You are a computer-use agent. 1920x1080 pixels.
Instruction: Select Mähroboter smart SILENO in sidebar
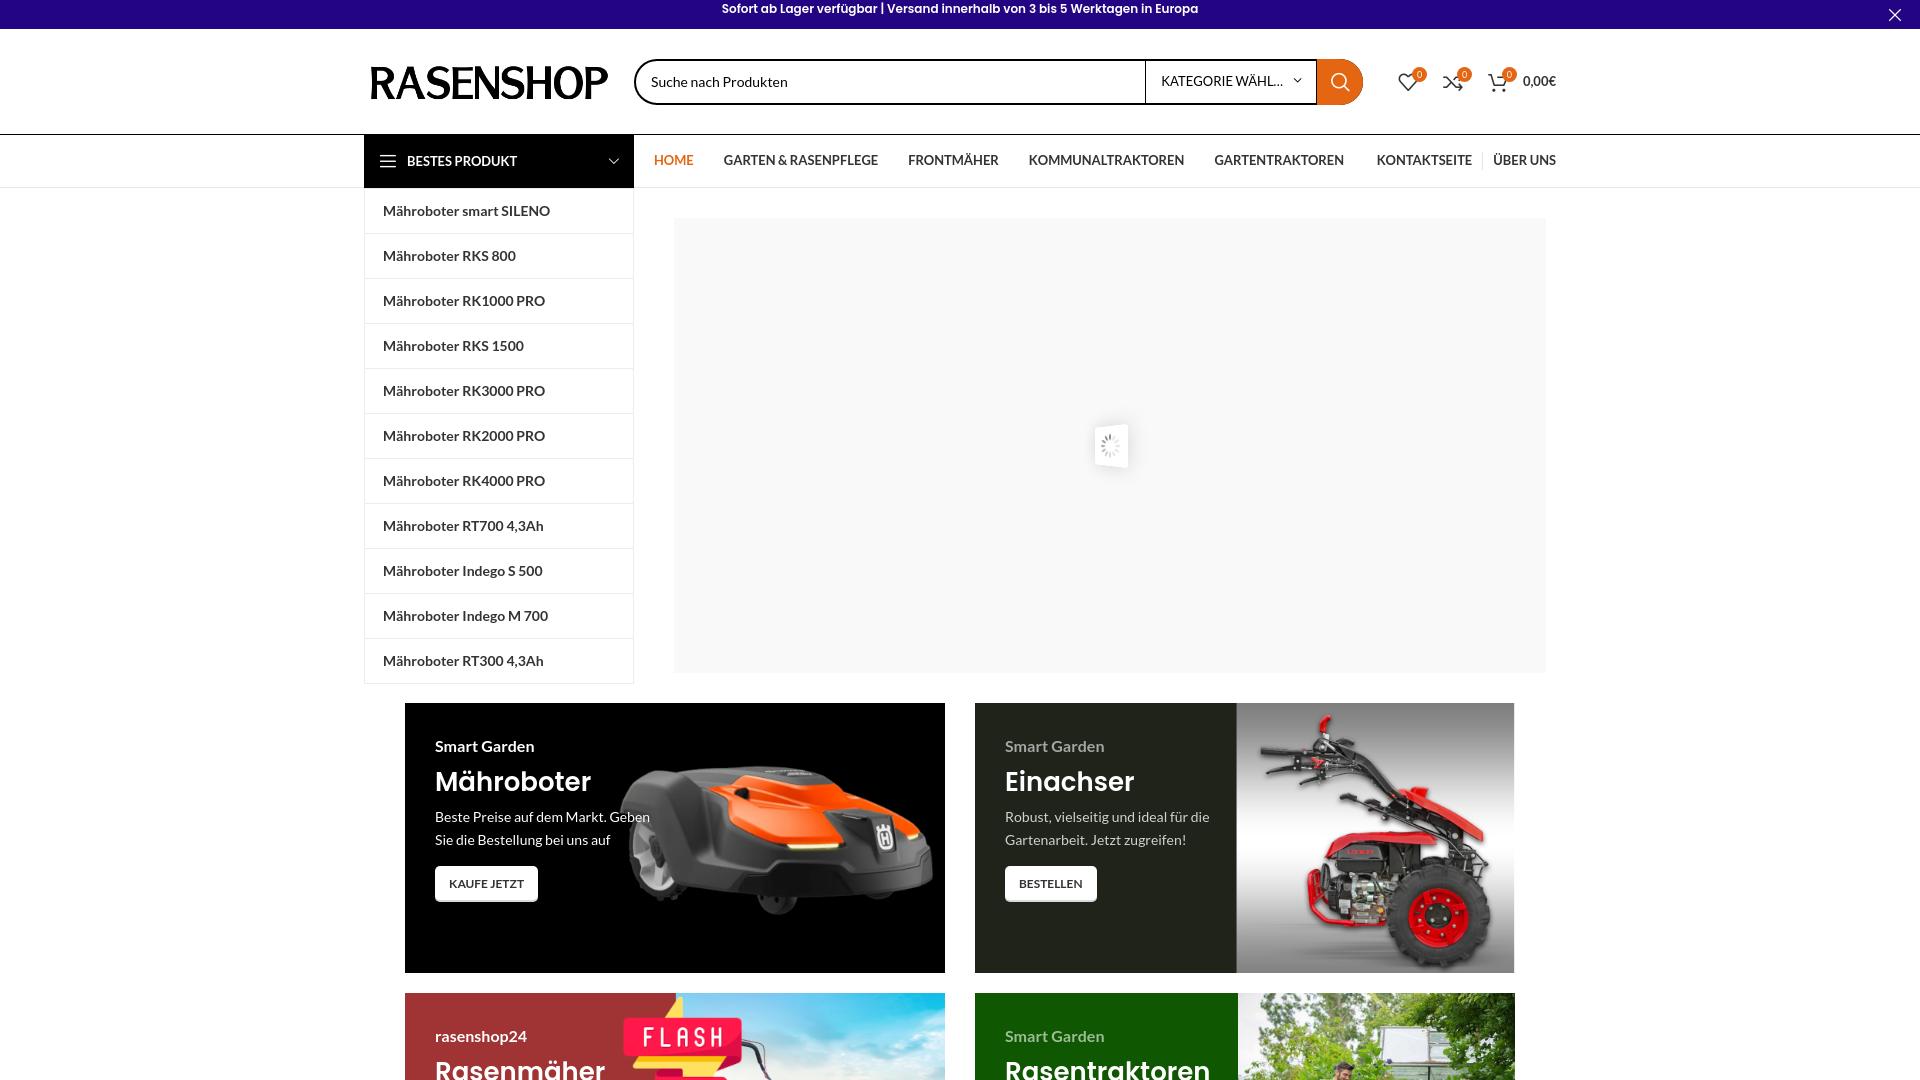point(466,211)
